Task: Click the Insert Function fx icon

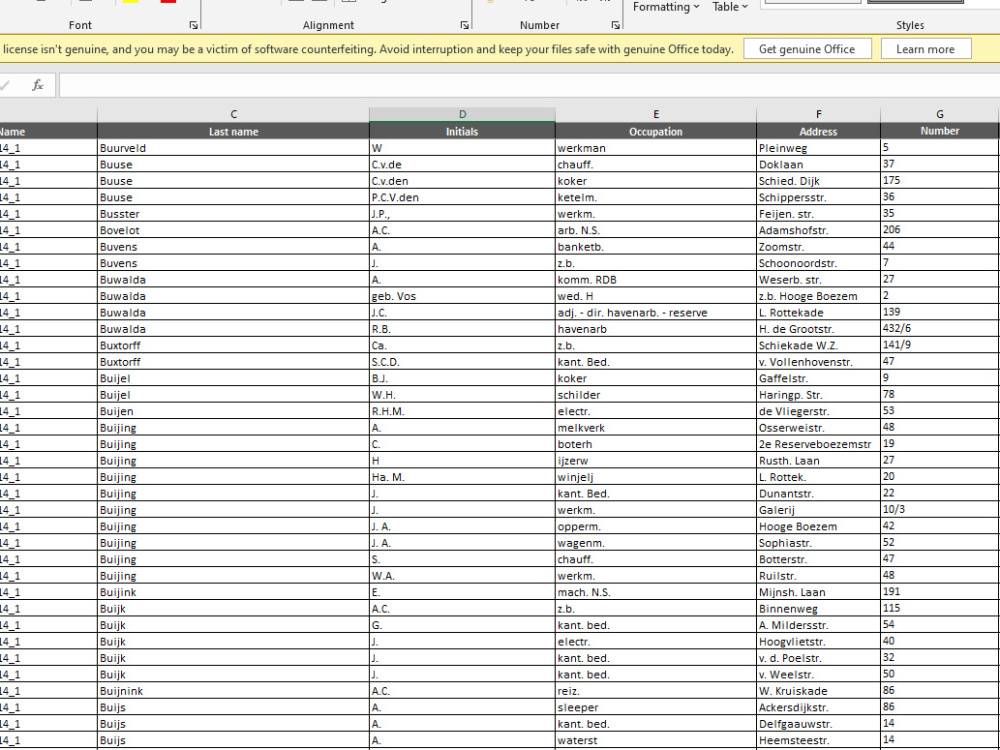Action: pos(38,85)
